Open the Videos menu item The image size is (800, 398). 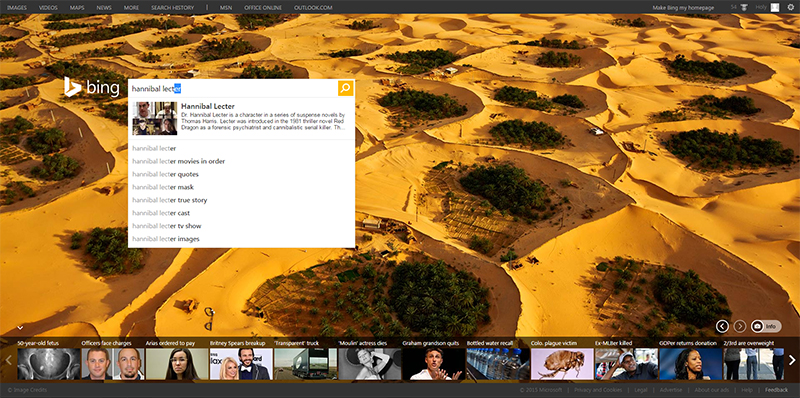pos(48,8)
